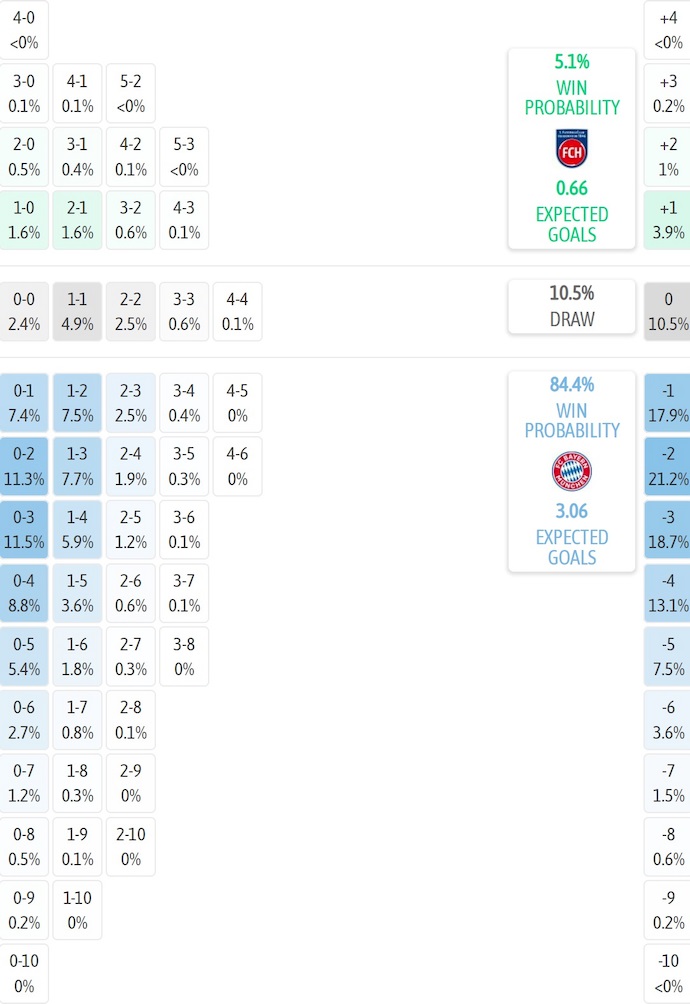The height and width of the screenshot is (1004, 690).
Task: Click the +4 goal margin tile
Action: pyautogui.click(x=668, y=30)
